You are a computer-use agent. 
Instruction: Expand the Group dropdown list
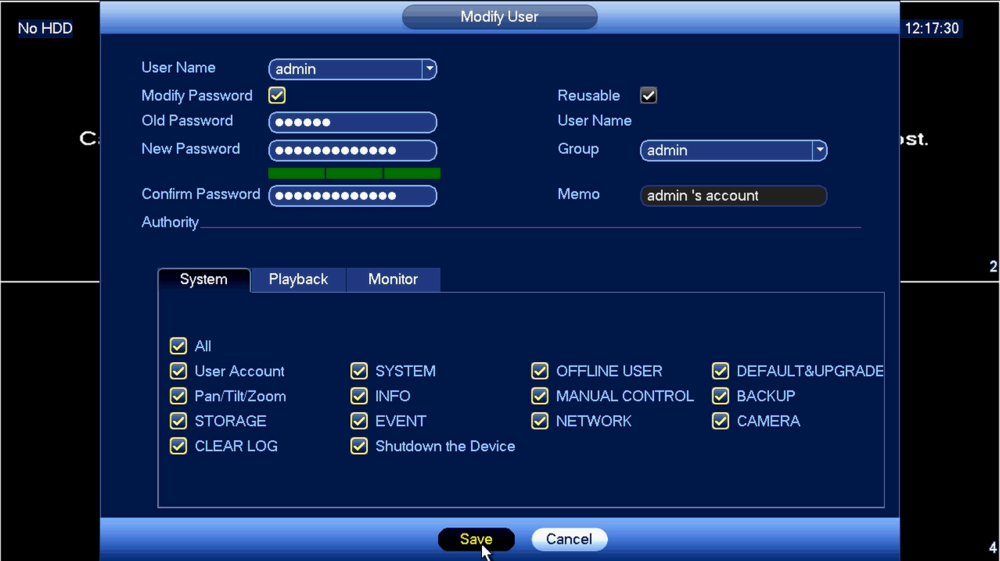point(820,150)
